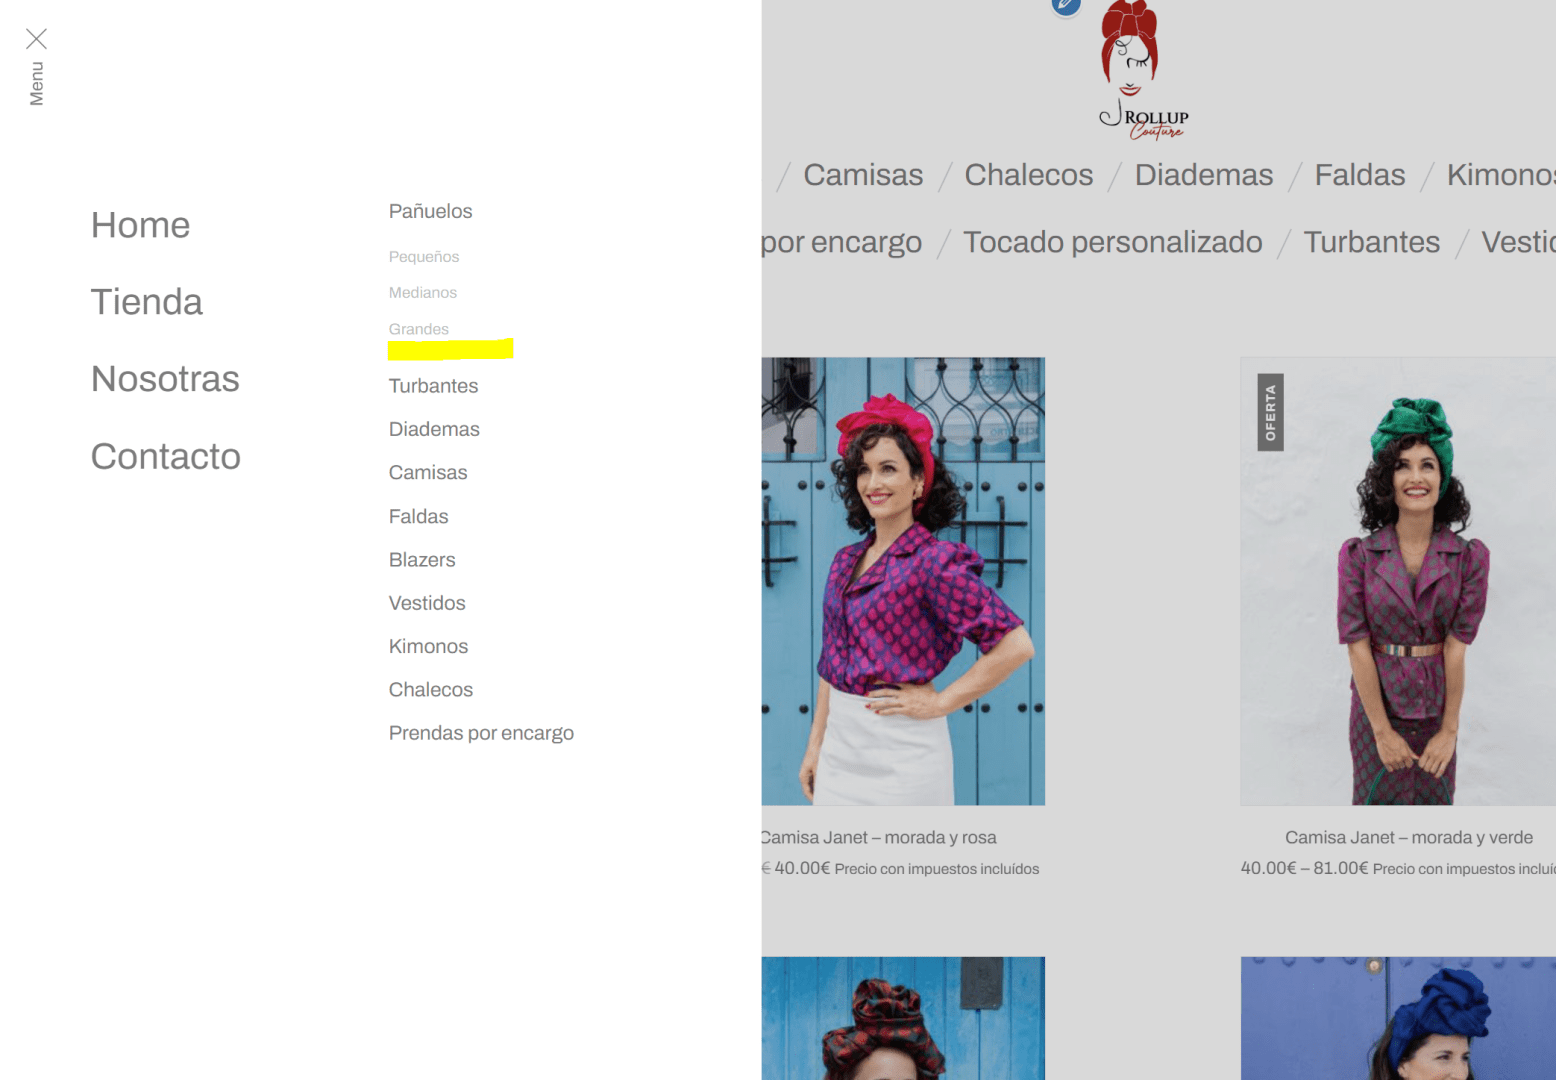Screen dimensions: 1556x1080
Task: Click the blue edit pencil icon
Action: coord(1066,6)
